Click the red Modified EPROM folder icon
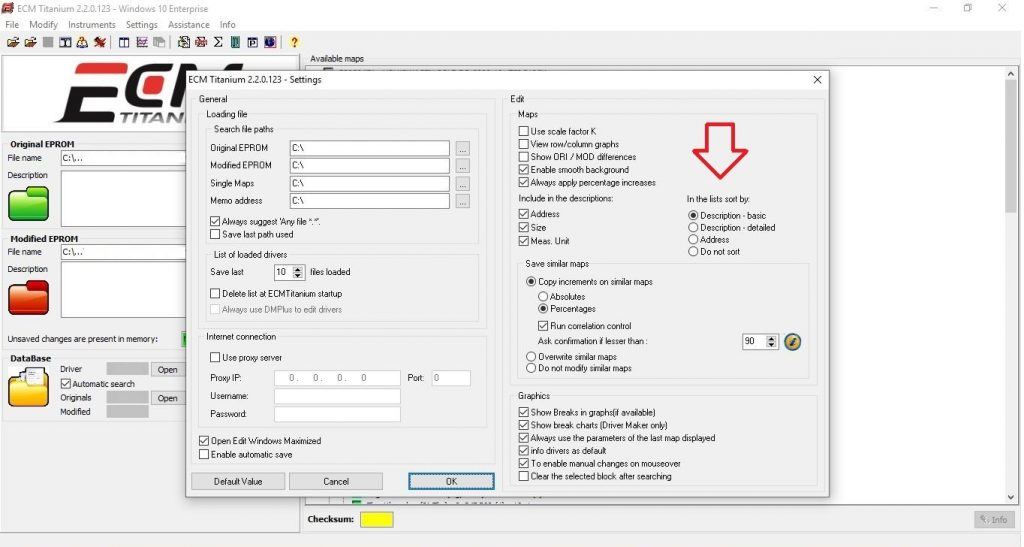This screenshot has width=1024, height=547. click(x=28, y=298)
